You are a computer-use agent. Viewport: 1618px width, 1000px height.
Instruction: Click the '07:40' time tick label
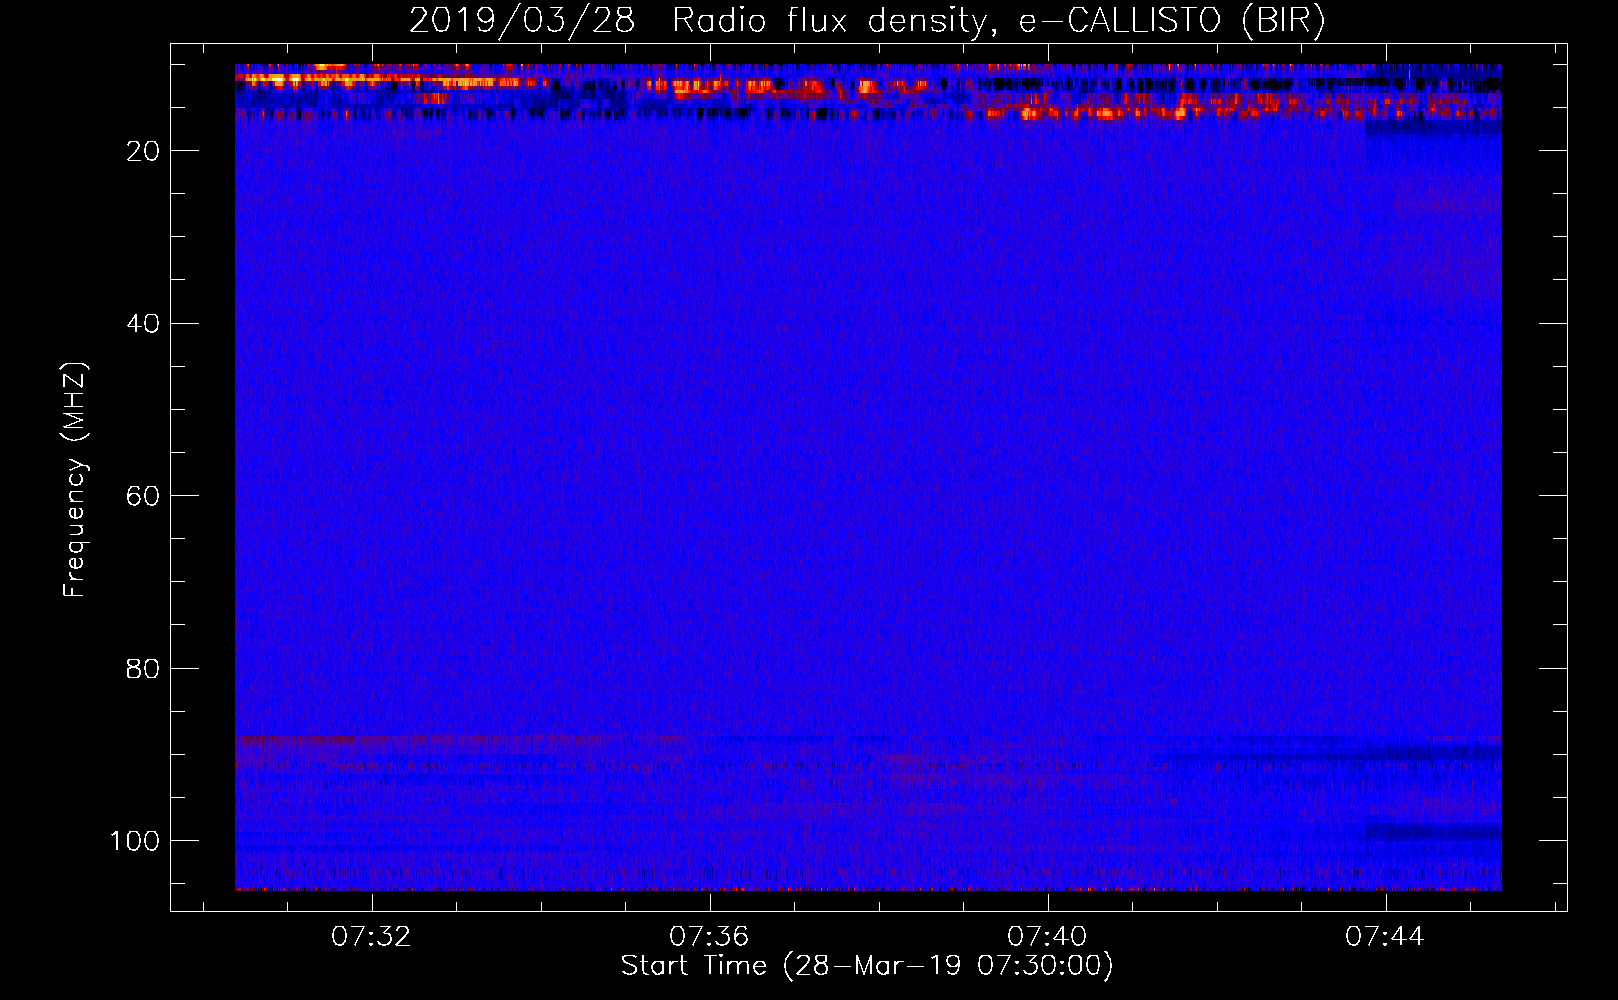1047,937
